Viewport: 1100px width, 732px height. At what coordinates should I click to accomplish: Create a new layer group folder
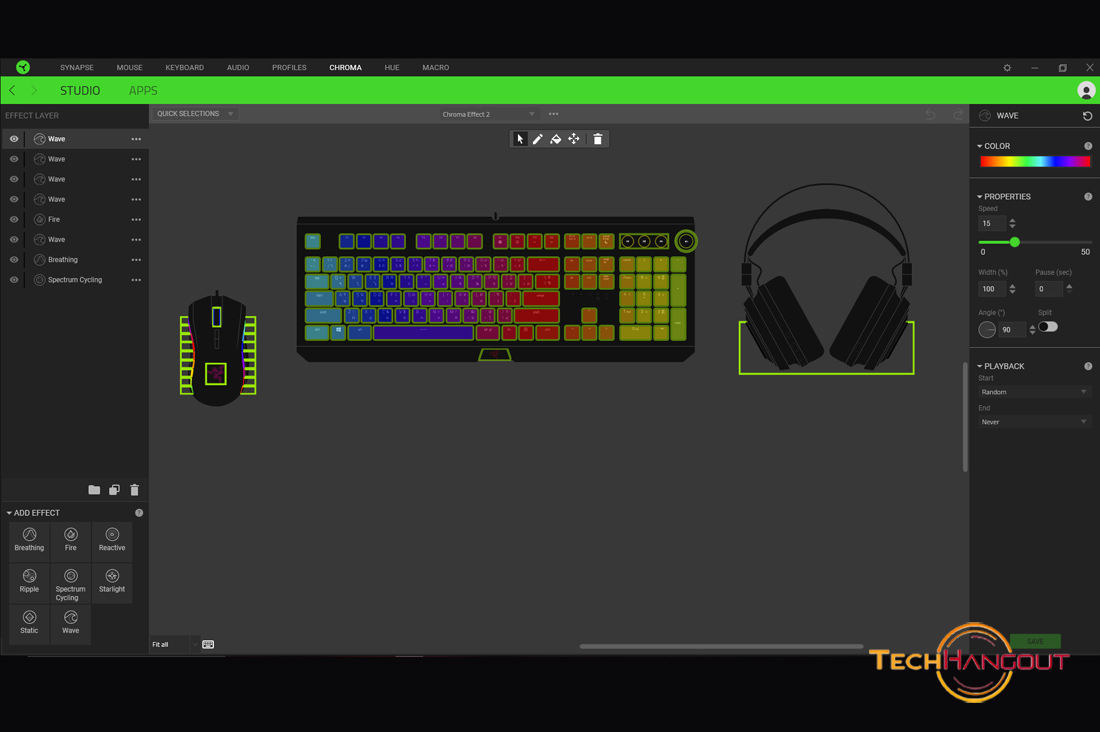coord(94,490)
